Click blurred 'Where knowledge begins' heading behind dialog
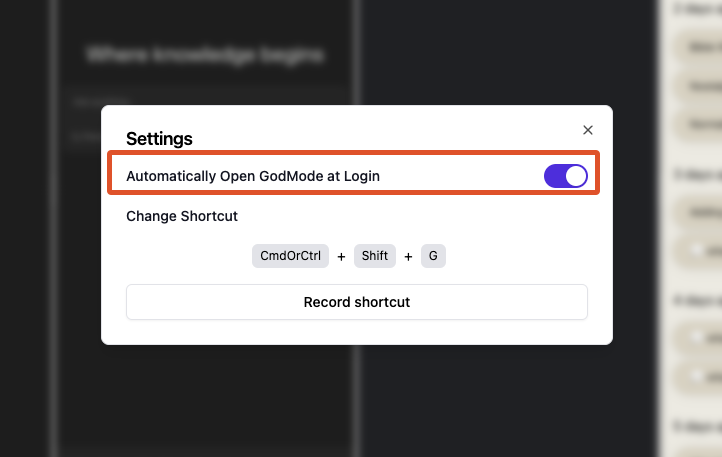This screenshot has height=457, width=722. point(205,55)
